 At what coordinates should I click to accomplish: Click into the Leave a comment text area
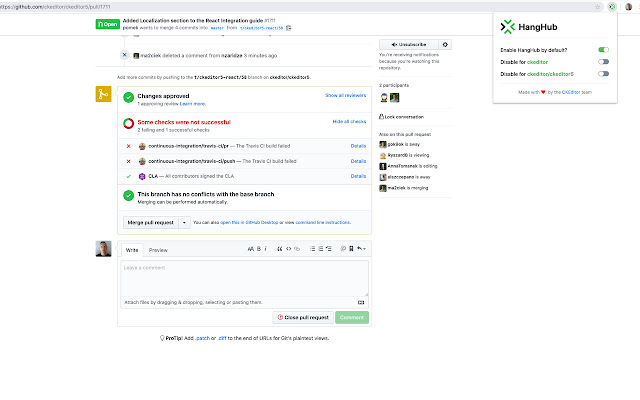(x=244, y=278)
